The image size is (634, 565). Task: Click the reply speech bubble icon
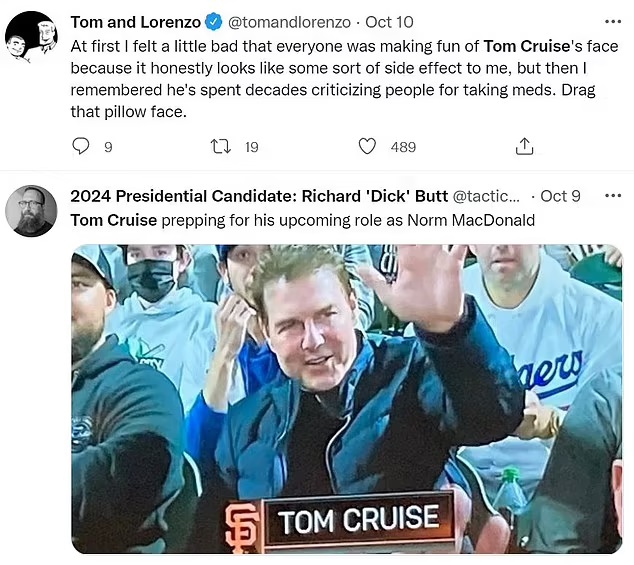[82, 147]
